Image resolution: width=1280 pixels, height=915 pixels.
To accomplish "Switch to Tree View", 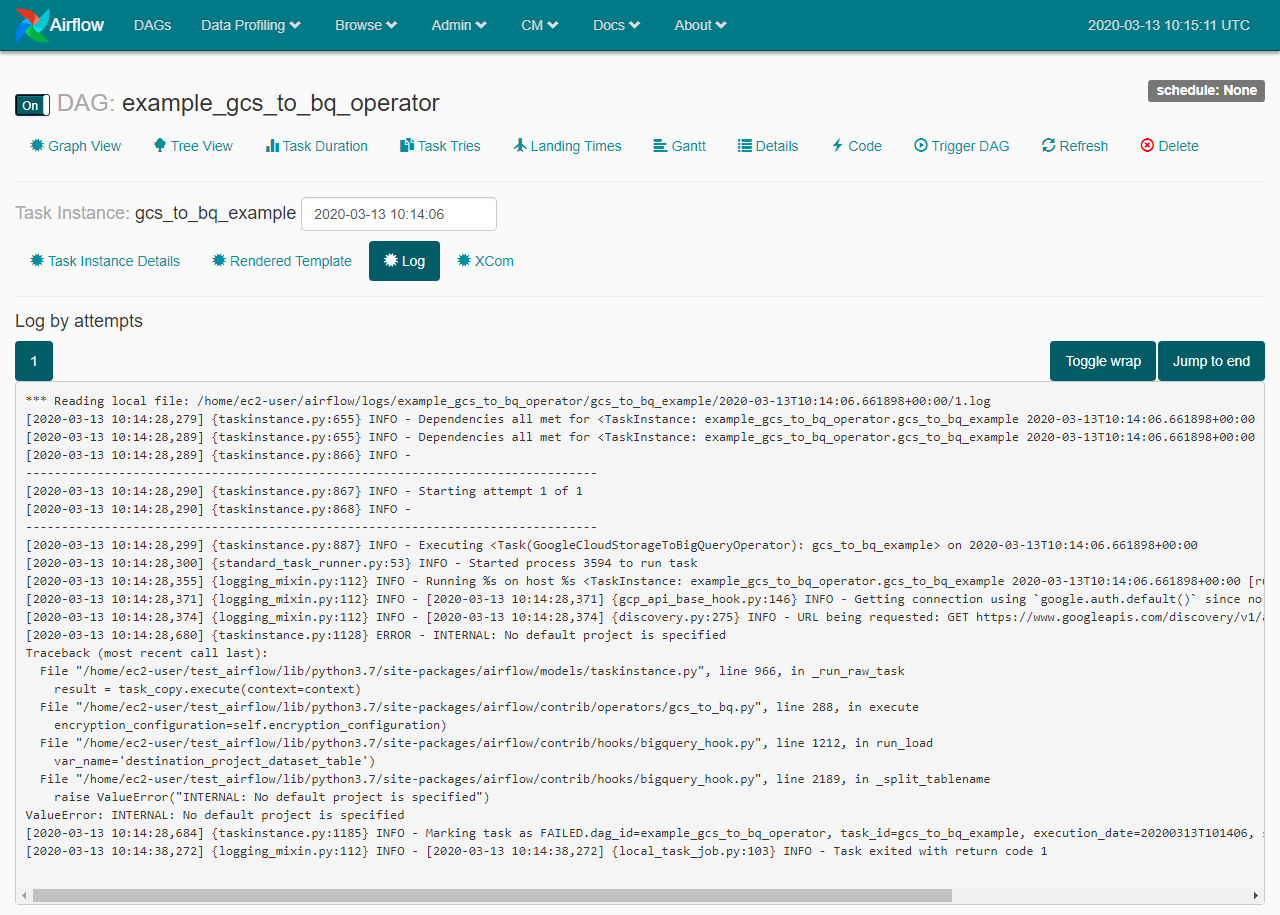I will 193,146.
